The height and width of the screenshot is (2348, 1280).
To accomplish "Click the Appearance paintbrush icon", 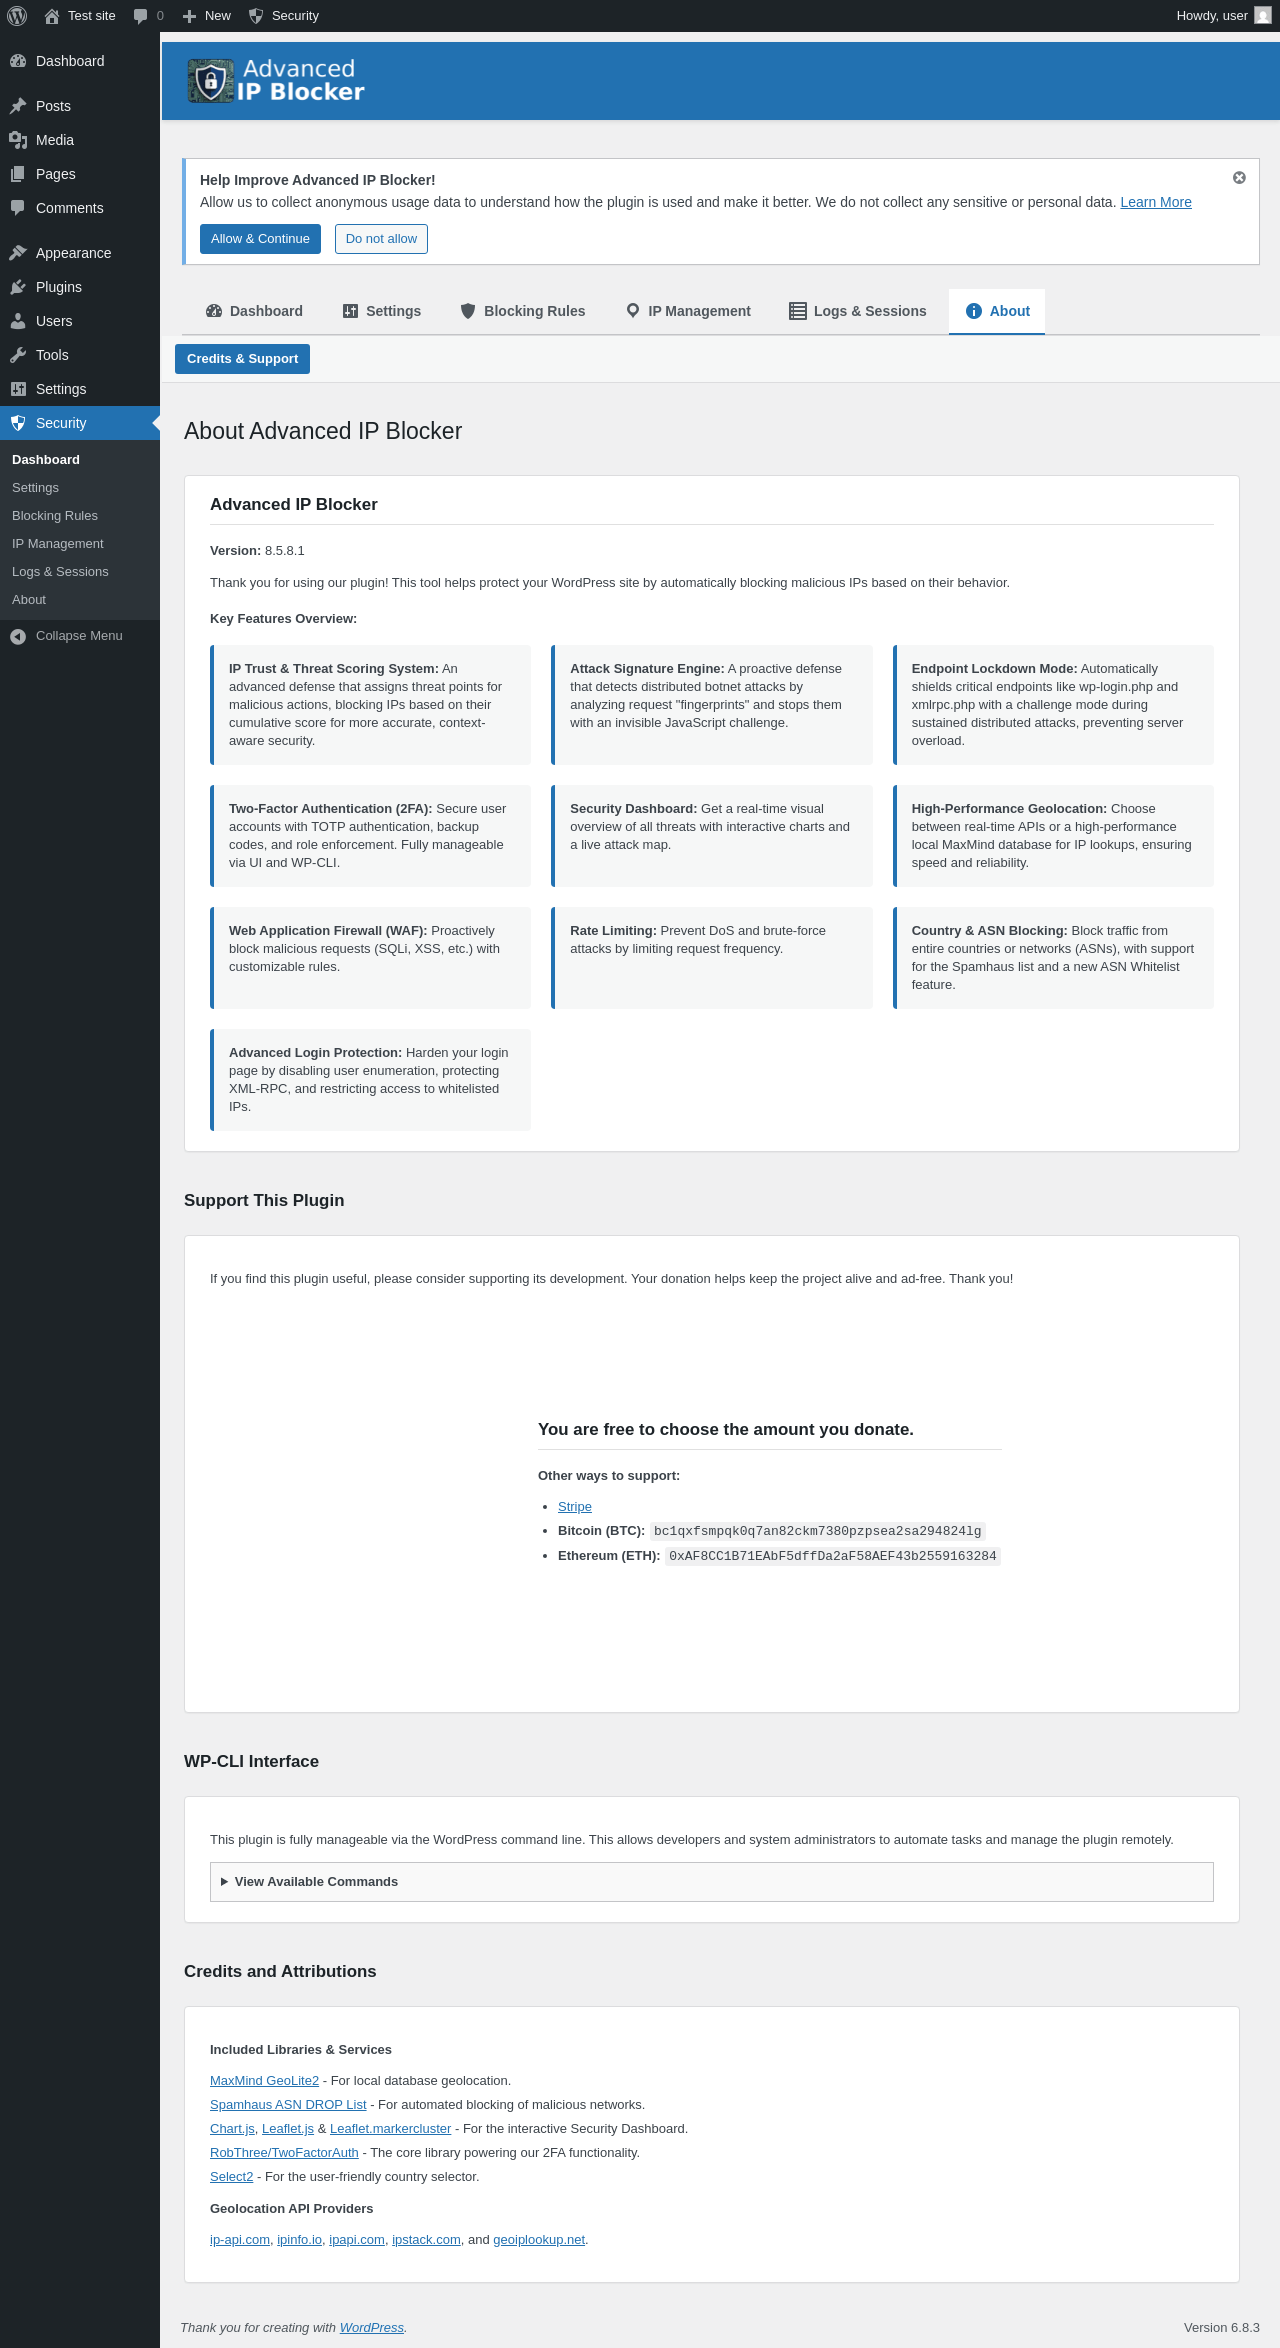I will (x=18, y=253).
